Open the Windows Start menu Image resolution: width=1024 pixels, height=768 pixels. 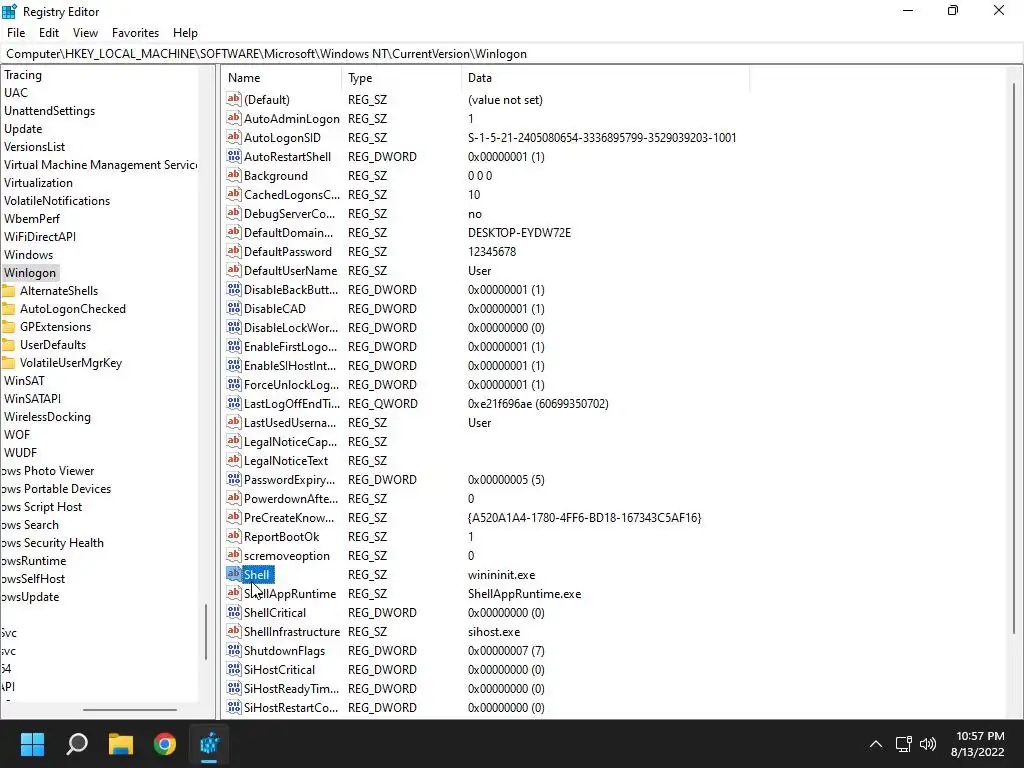pos(32,744)
